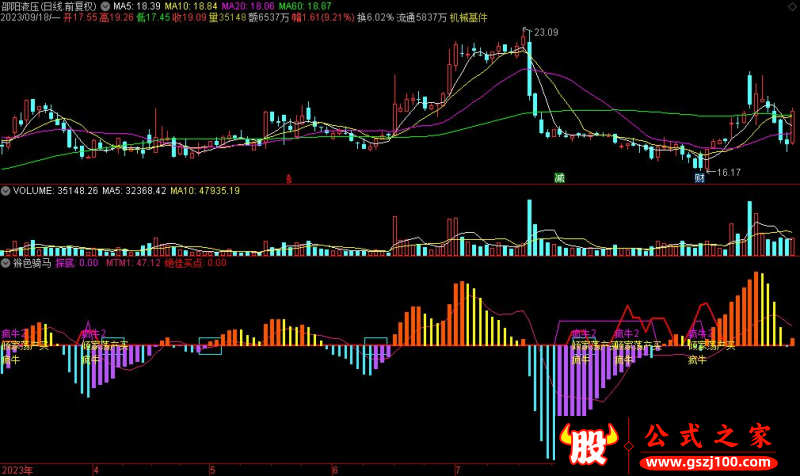This screenshot has height=476, width=800.
Task: Click the volume MA10: 47935.19 label
Action: (x=205, y=191)
